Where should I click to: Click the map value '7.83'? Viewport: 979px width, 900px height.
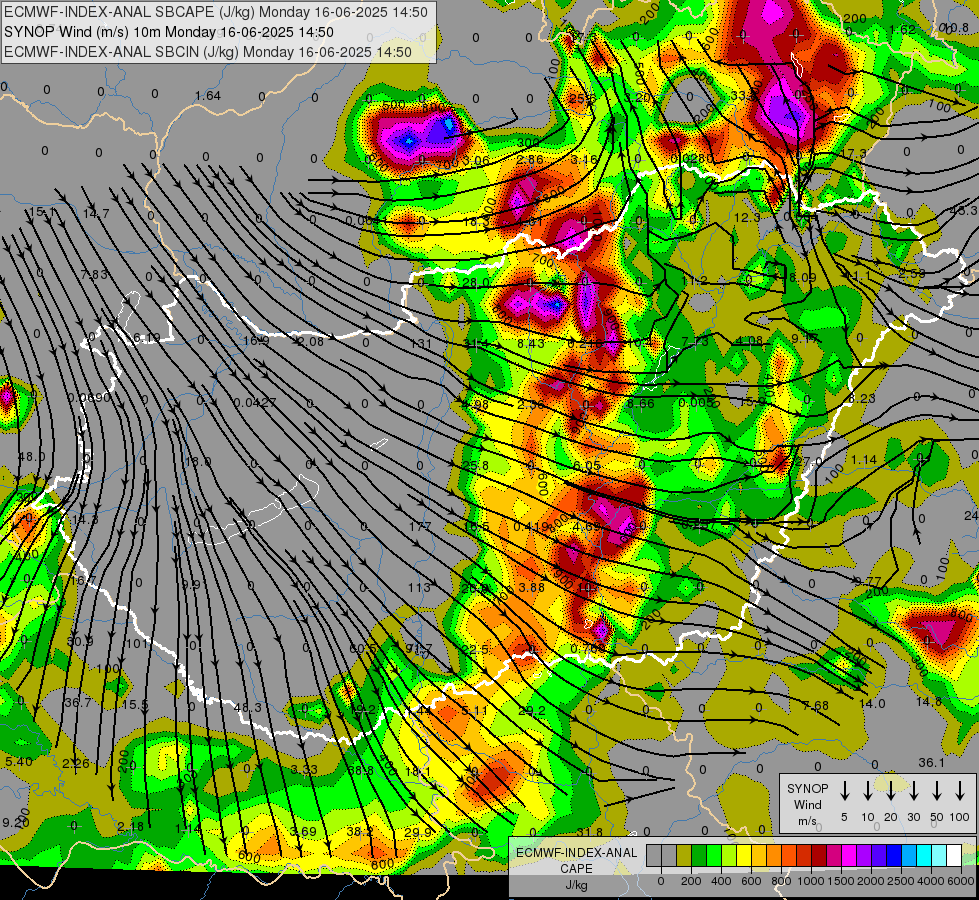tap(94, 274)
